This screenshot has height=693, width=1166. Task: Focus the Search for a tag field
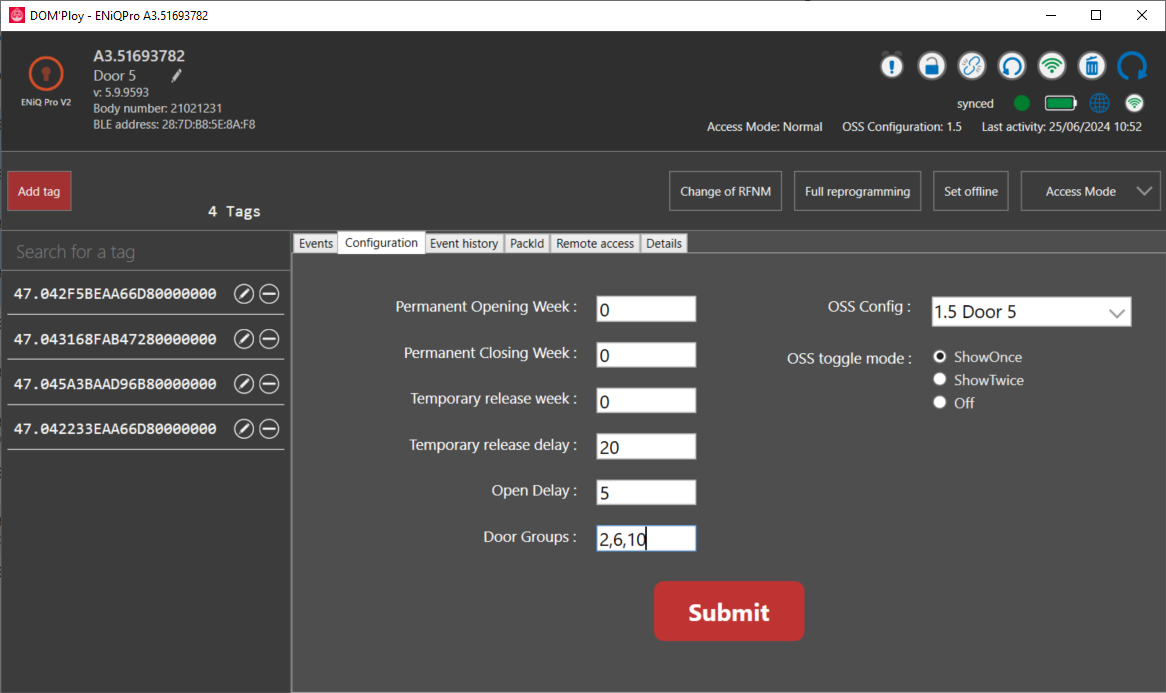(x=146, y=252)
